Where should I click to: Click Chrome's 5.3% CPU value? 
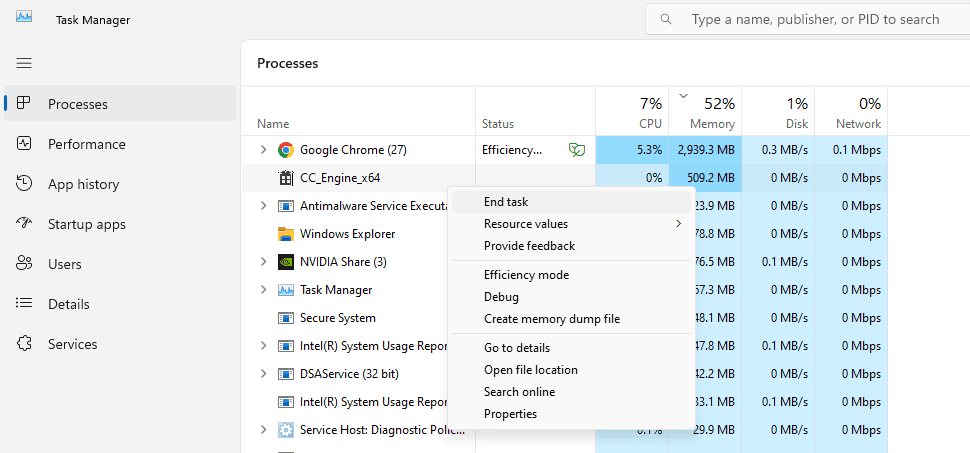click(x=632, y=150)
